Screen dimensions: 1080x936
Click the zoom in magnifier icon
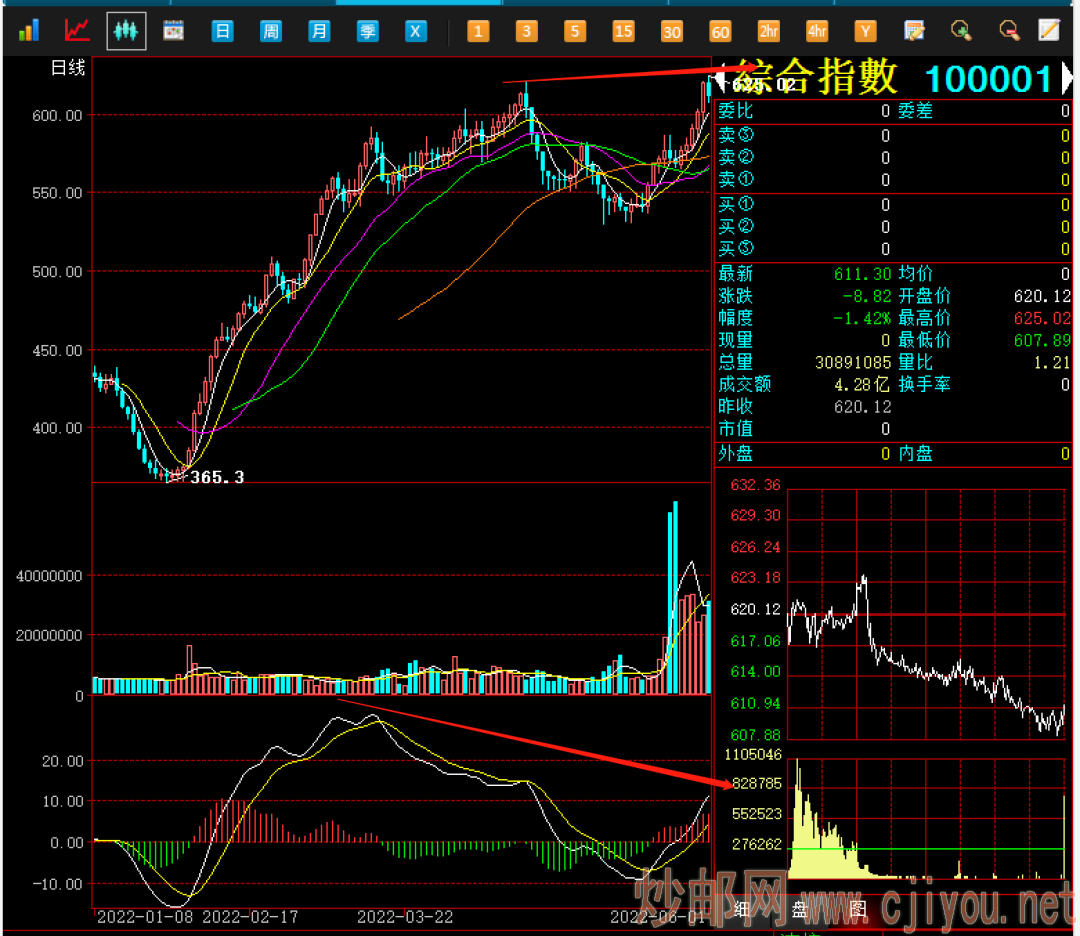pyautogui.click(x=961, y=31)
